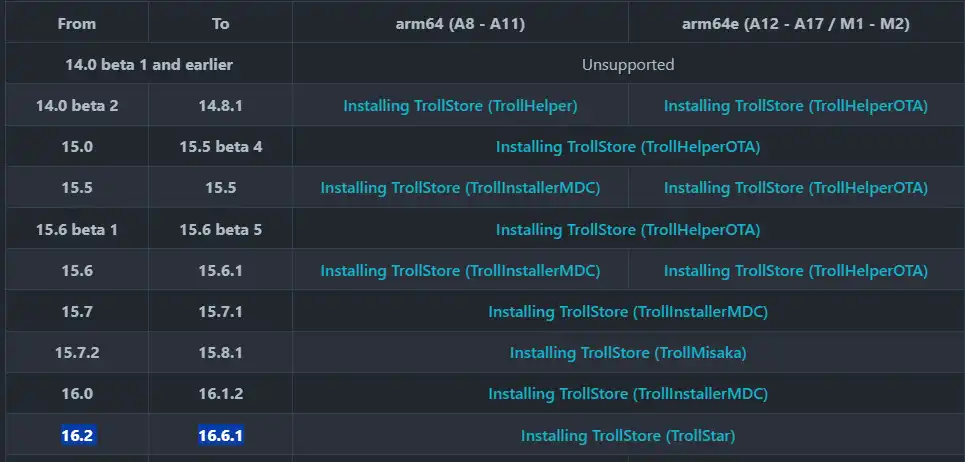
Task: Open TrollHelperOTA link for 15.0 to 15.5 beta 4
Action: click(x=628, y=147)
